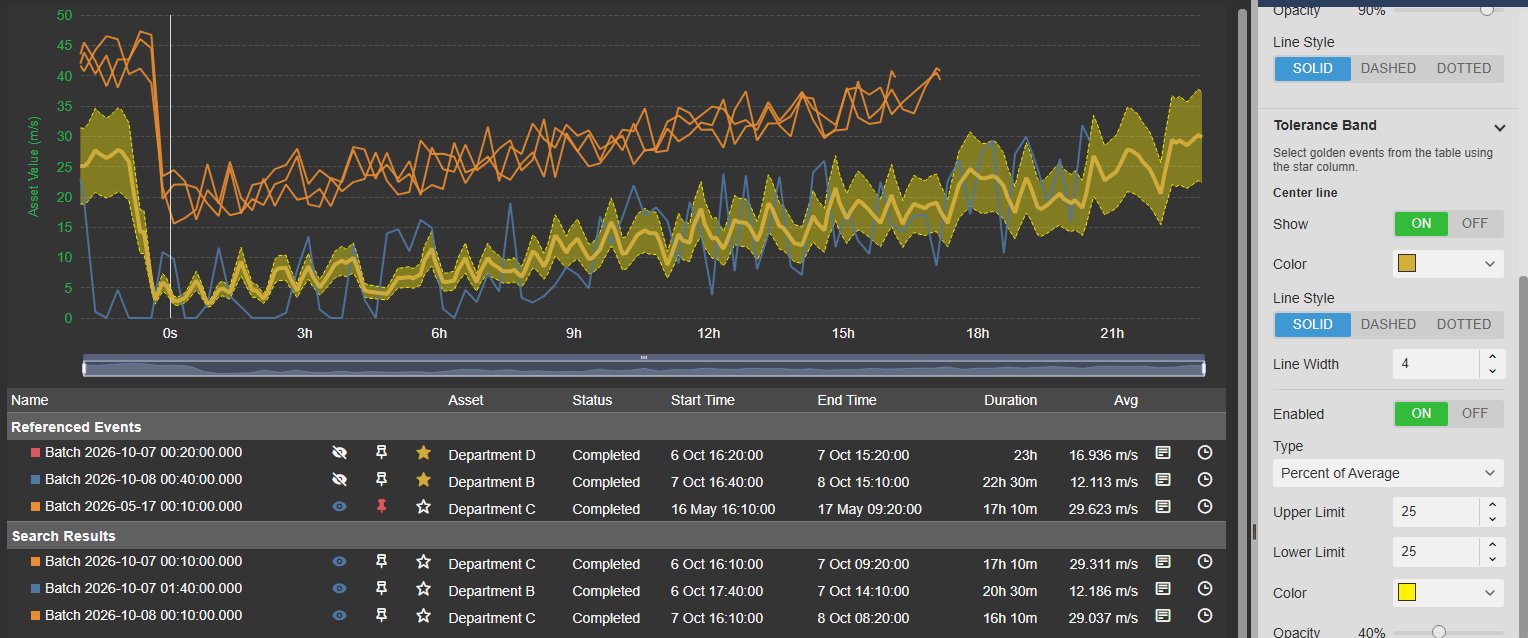Open center line Color dropdown
Screen dimensions: 1528x638
click(x=1448, y=264)
